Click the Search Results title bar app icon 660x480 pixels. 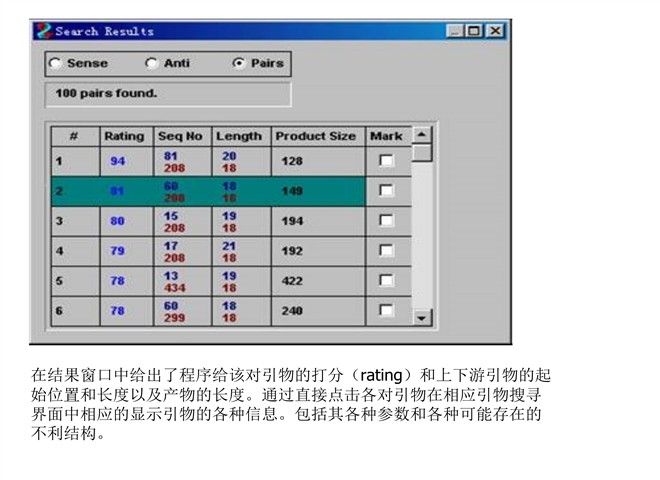pos(44,31)
